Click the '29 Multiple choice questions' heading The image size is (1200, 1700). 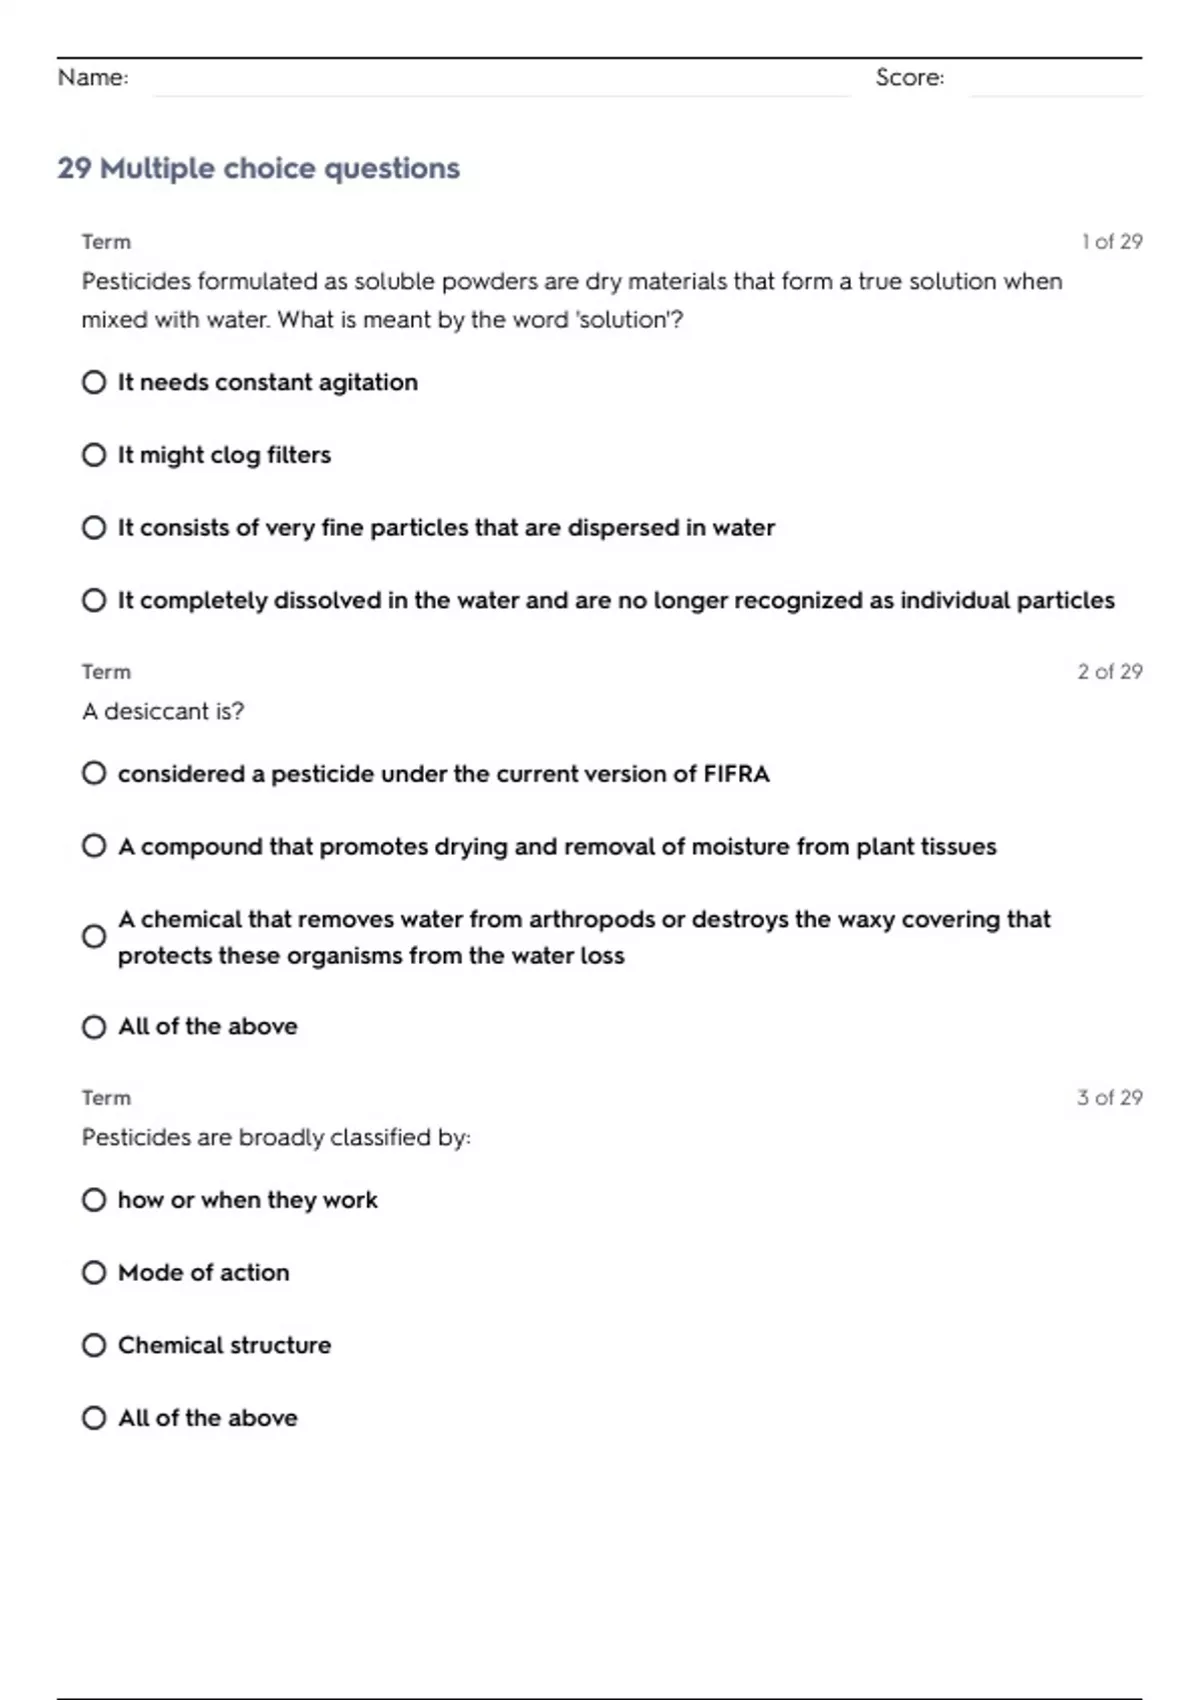pyautogui.click(x=258, y=168)
